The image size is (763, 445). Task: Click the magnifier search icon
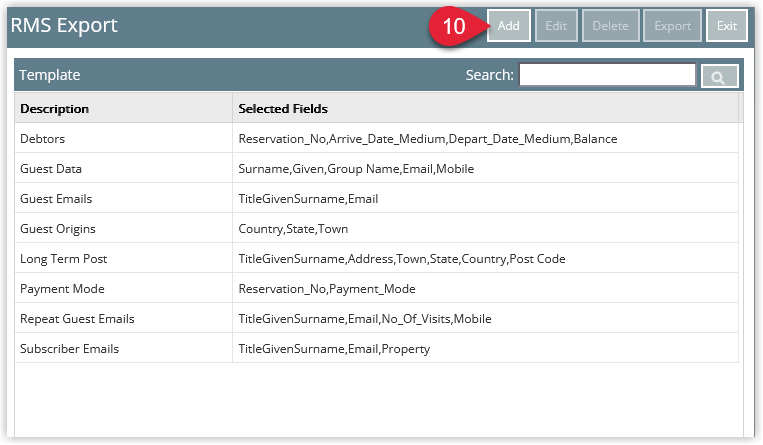point(719,76)
